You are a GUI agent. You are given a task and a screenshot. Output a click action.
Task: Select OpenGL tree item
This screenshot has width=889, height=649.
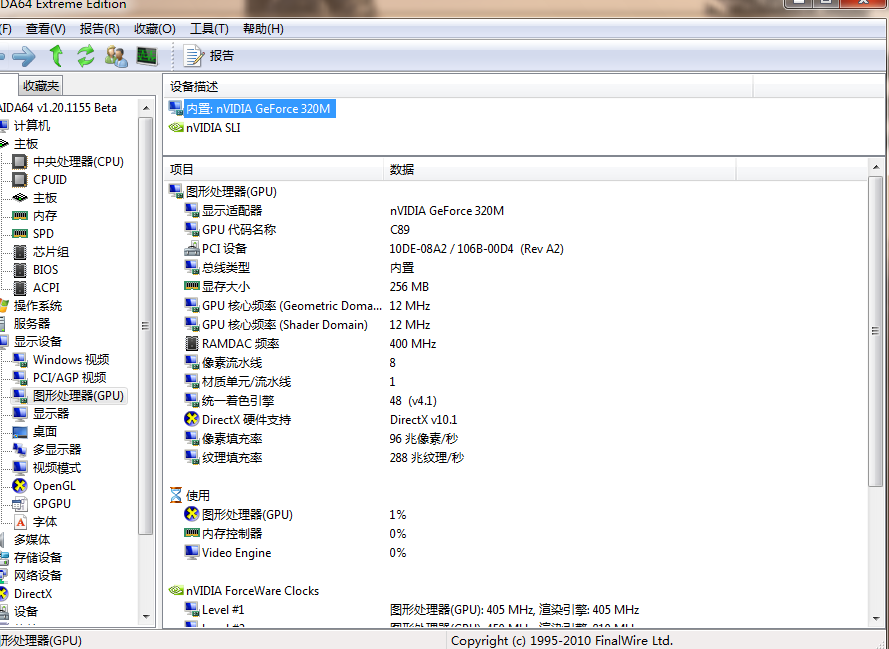(54, 486)
